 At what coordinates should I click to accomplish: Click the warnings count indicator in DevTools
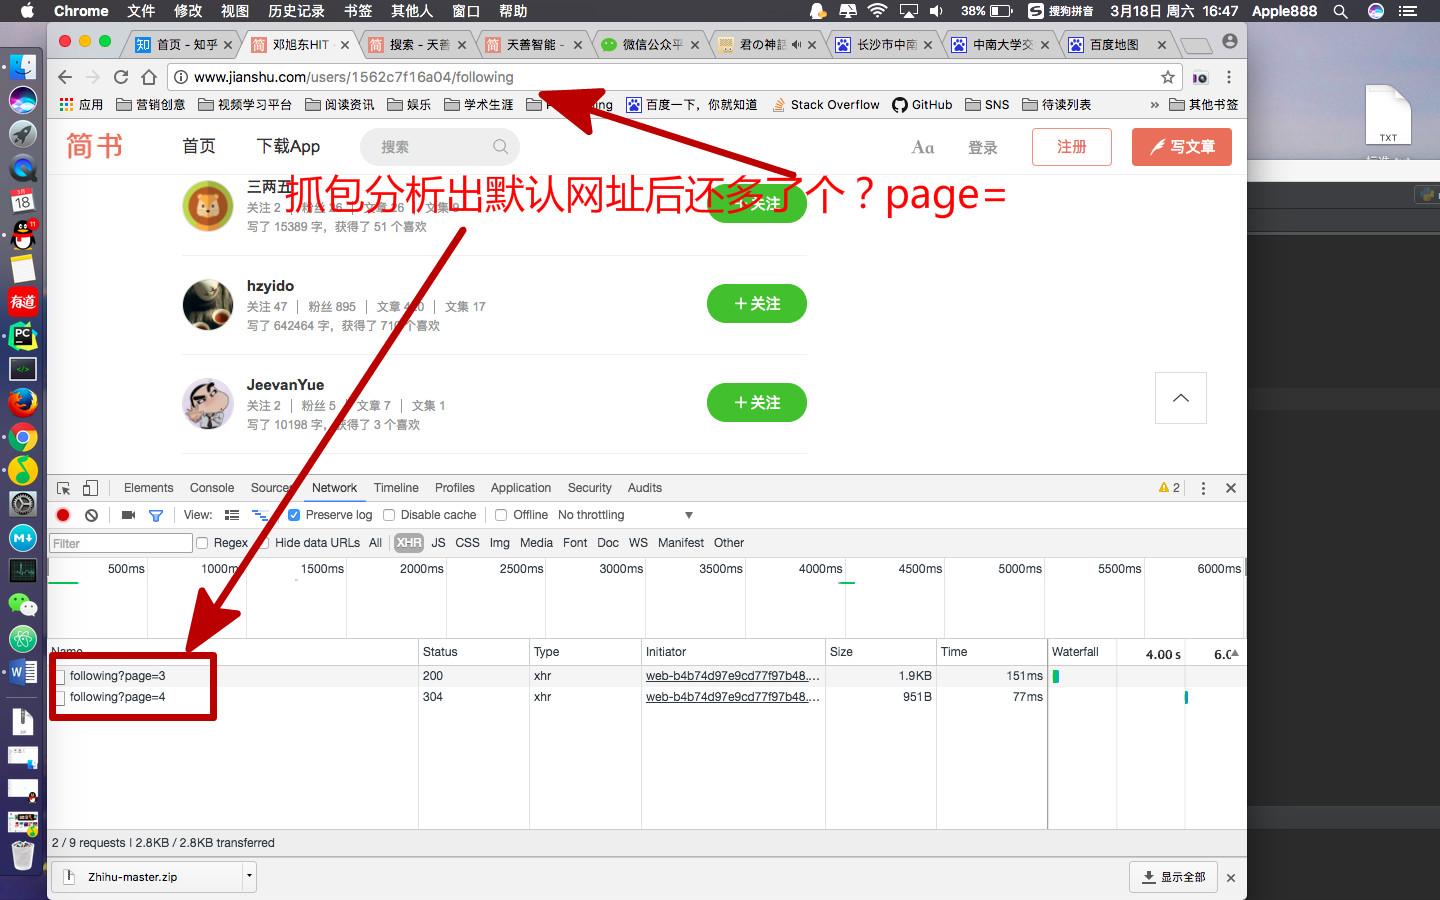[x=1169, y=488]
